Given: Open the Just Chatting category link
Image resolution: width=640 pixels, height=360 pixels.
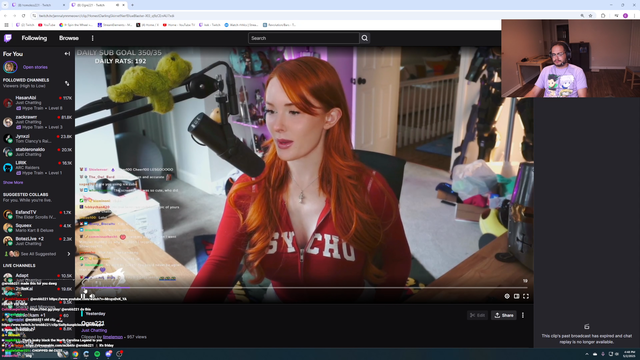Looking at the screenshot, I should pos(94,330).
